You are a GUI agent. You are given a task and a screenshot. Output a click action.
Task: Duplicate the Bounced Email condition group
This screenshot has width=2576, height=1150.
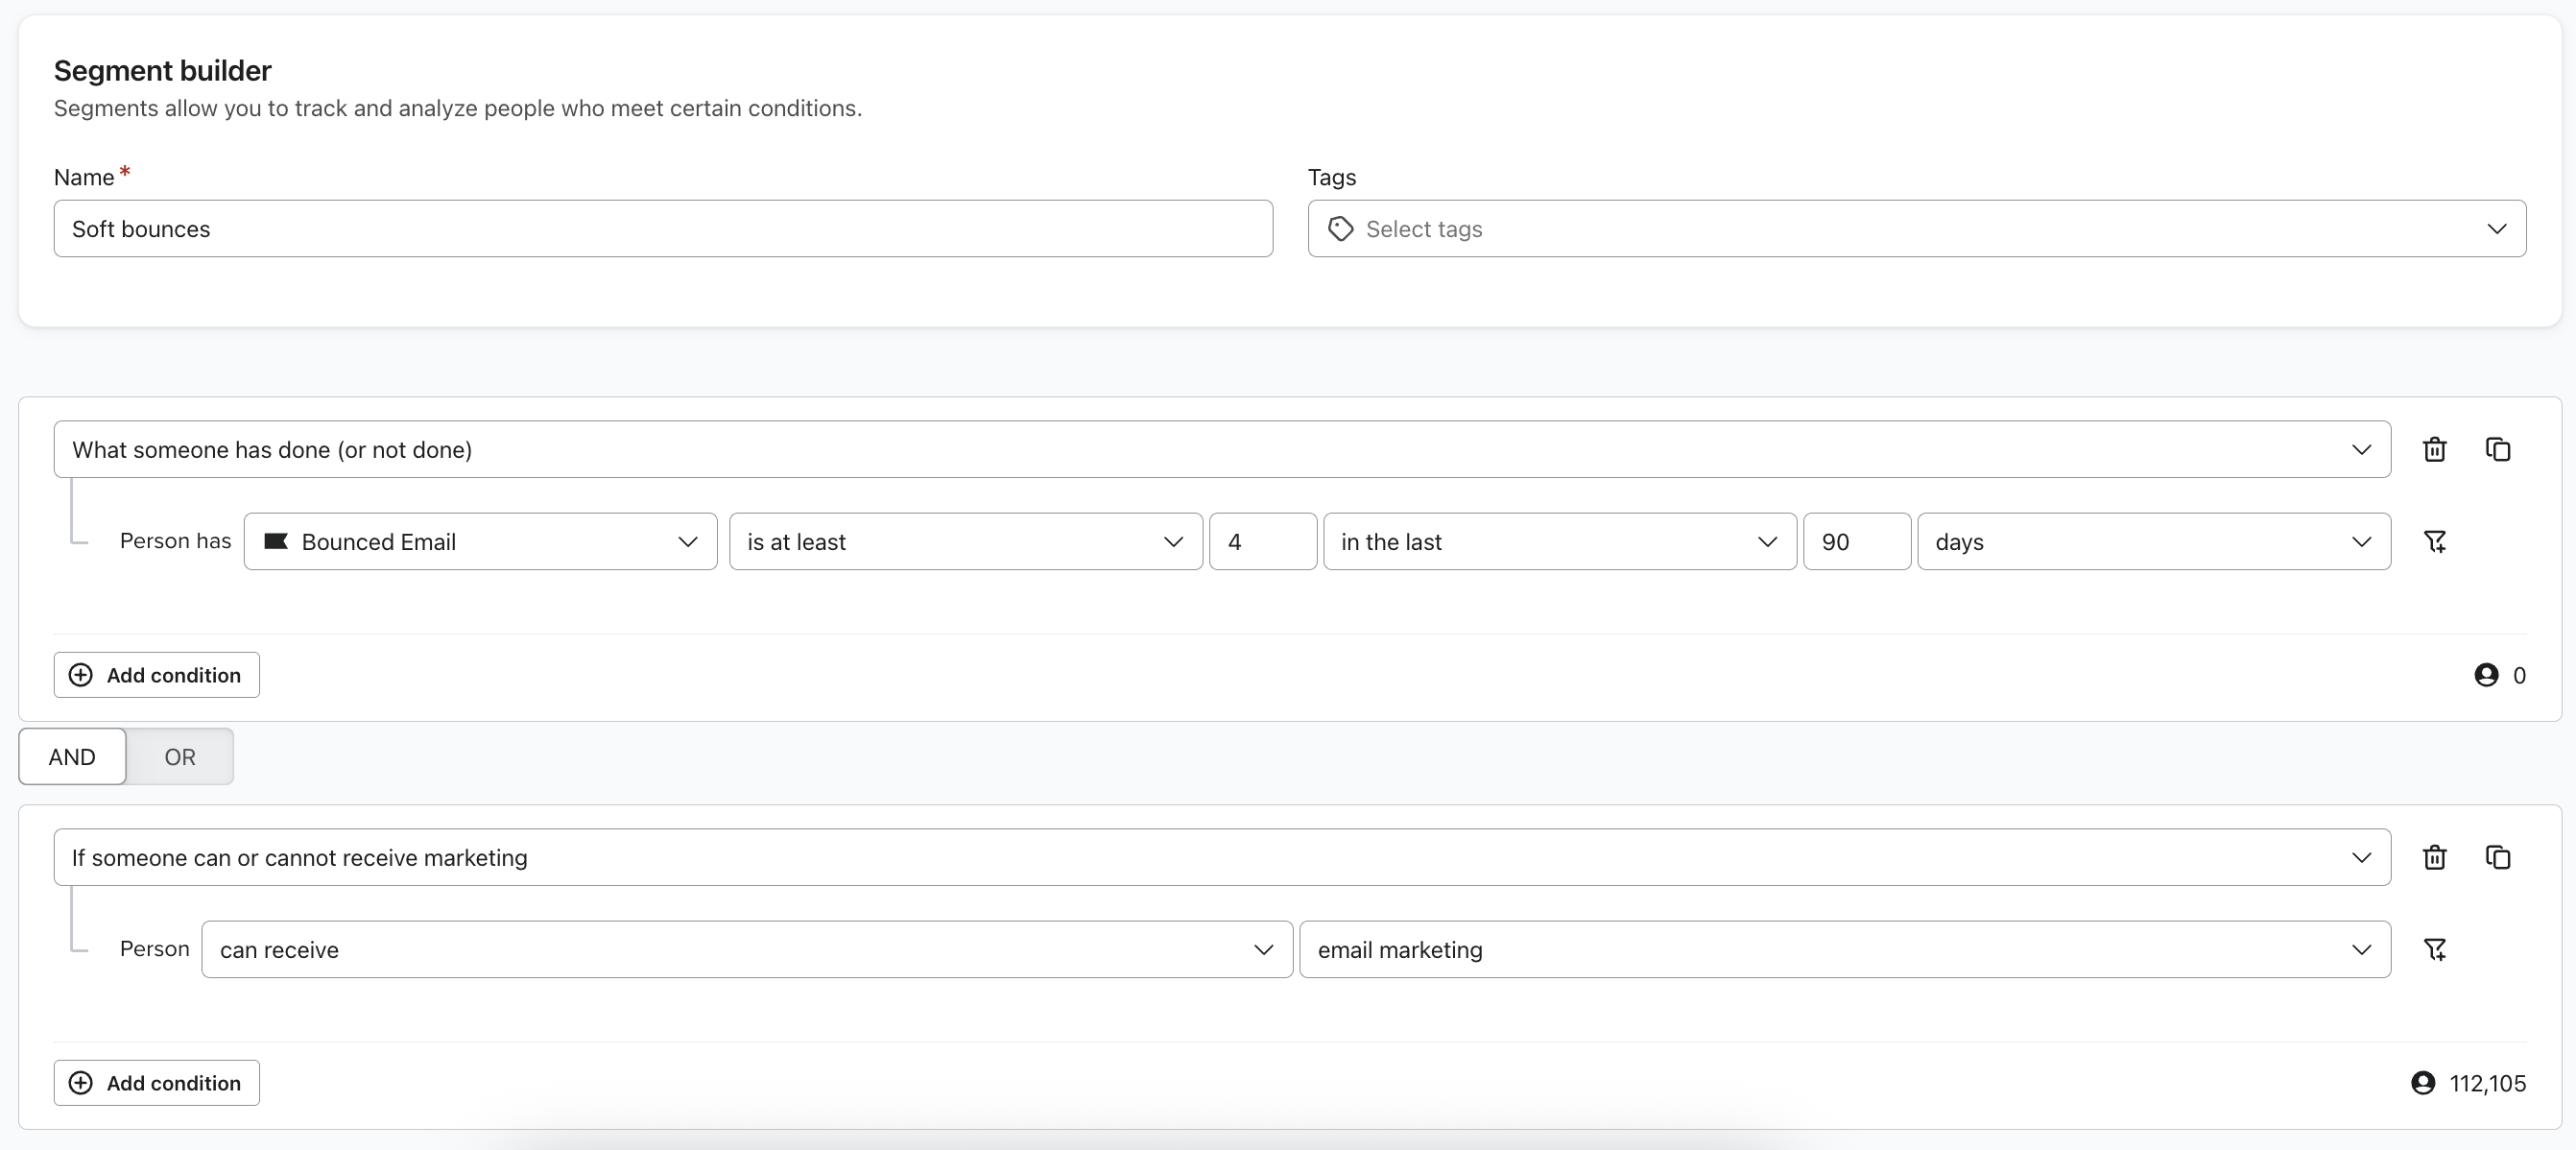click(x=2497, y=450)
